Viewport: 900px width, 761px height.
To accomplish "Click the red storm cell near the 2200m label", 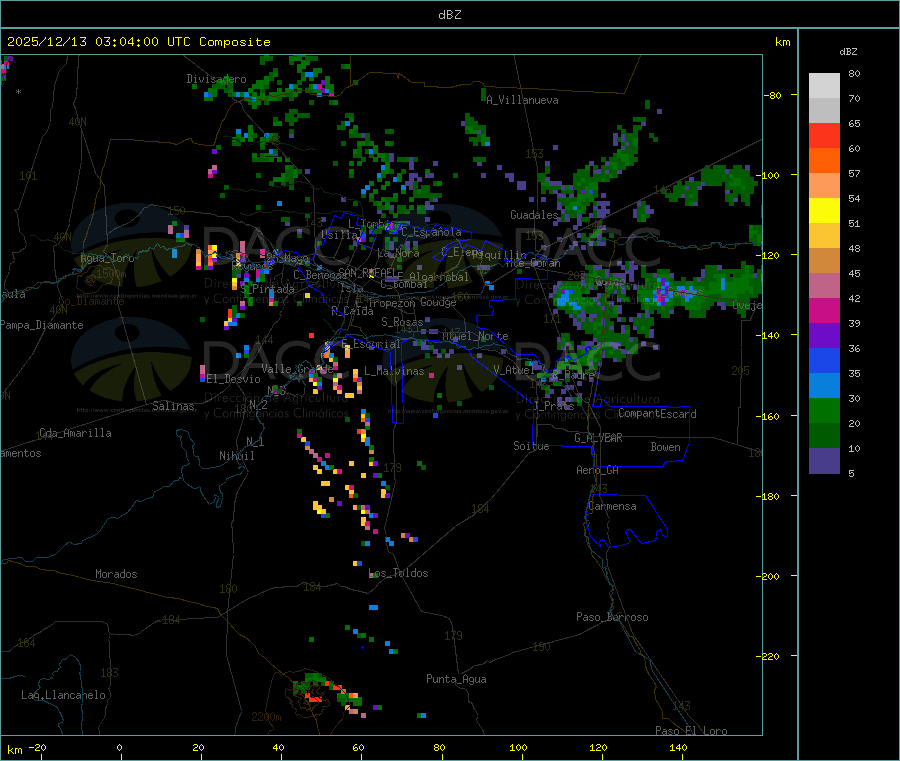I will 315,698.
